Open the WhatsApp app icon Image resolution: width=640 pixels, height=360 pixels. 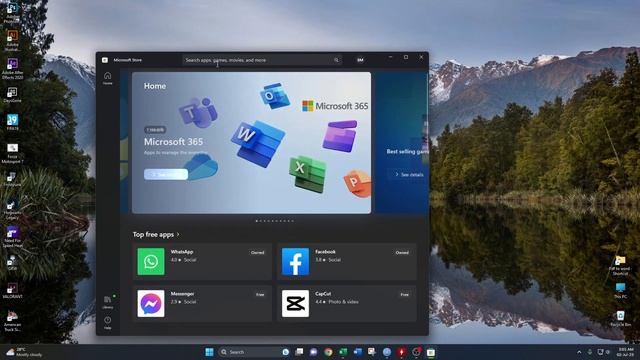coord(151,262)
